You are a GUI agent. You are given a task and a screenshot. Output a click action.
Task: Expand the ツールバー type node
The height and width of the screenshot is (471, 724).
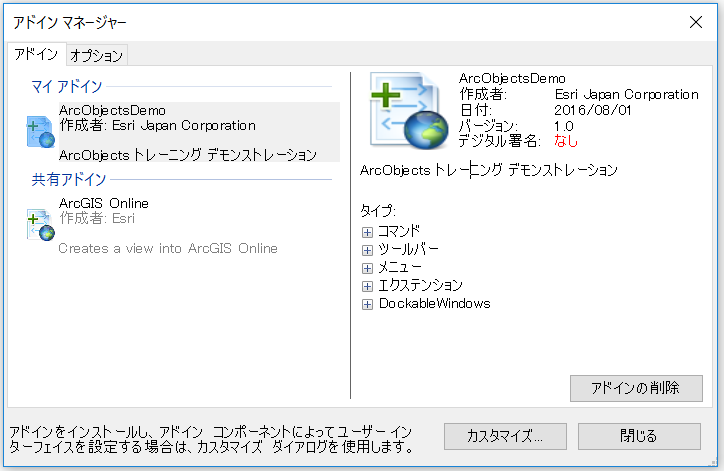[367, 250]
